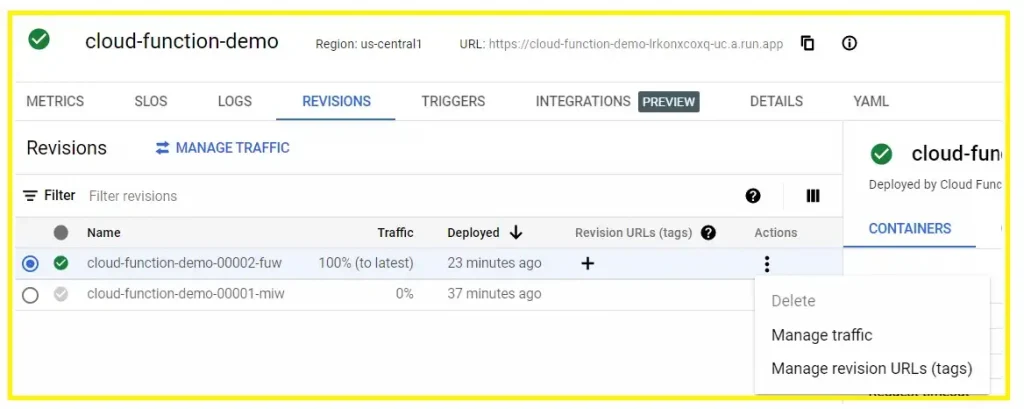Select the REVISIONS tab

tap(336, 101)
